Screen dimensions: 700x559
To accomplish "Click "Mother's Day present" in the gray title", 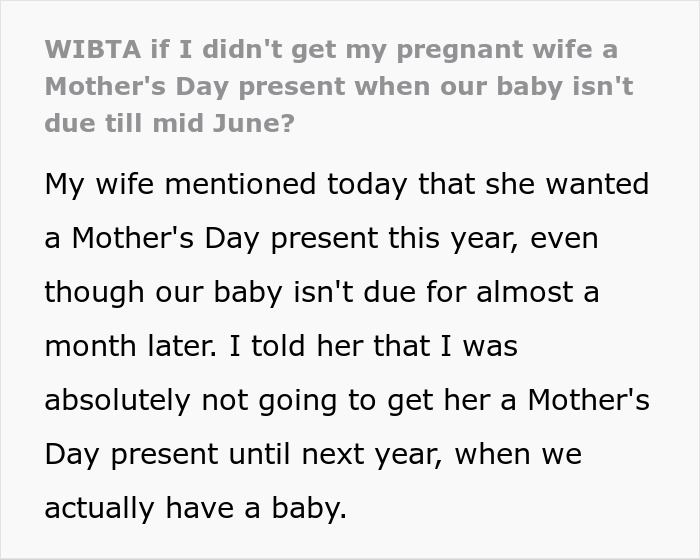I will tap(195, 86).
